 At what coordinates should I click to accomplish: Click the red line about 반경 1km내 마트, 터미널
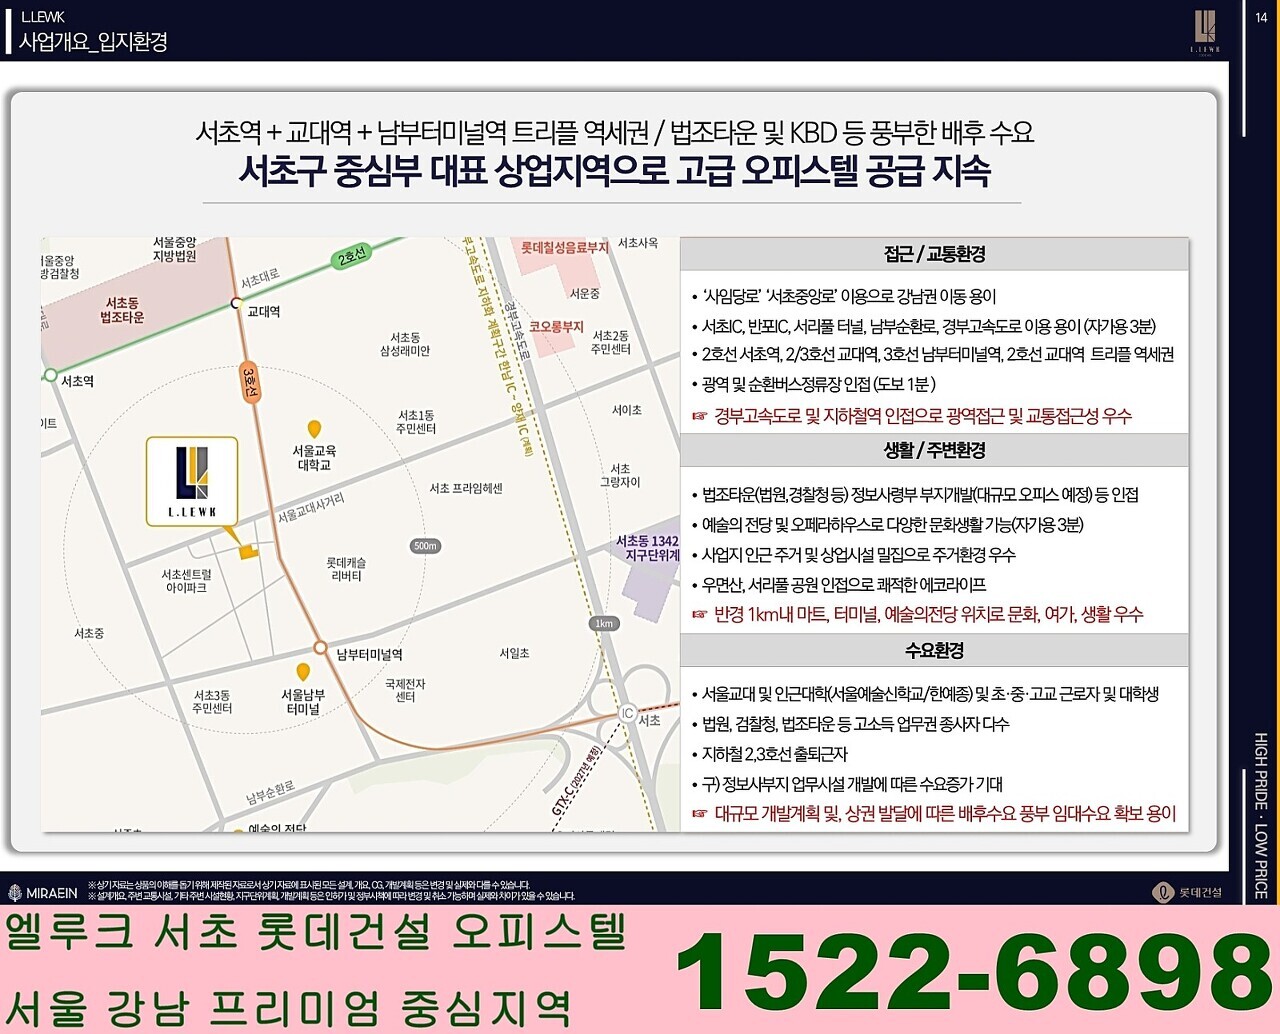click(917, 615)
